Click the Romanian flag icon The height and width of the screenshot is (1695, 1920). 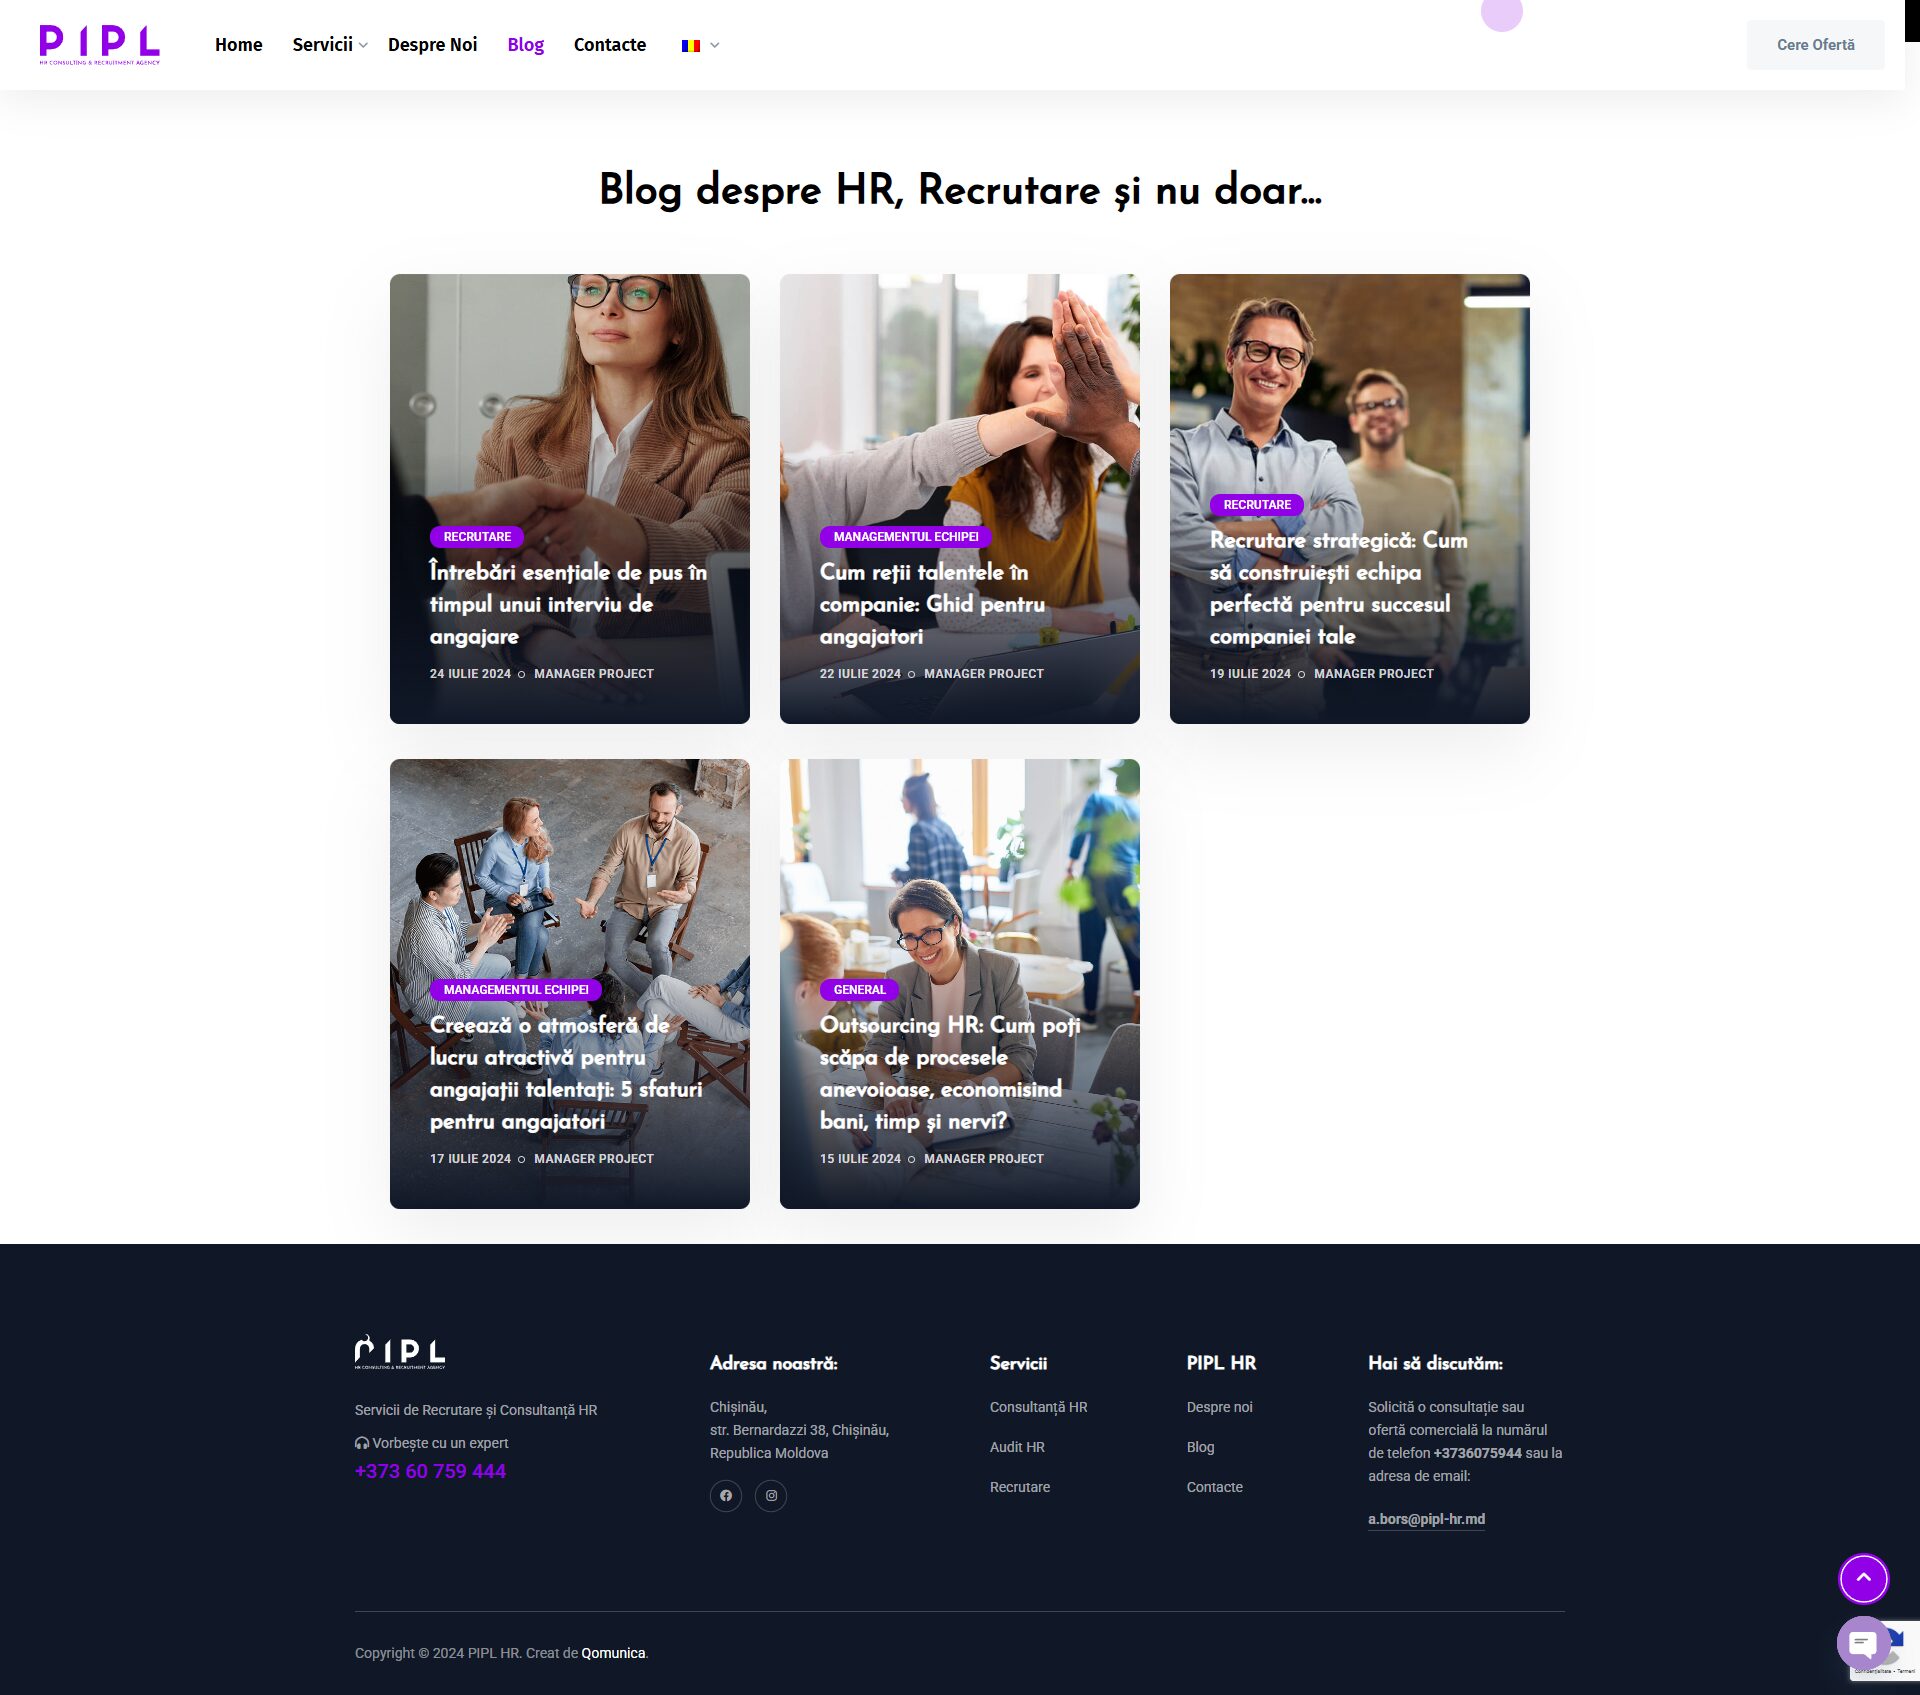click(690, 45)
